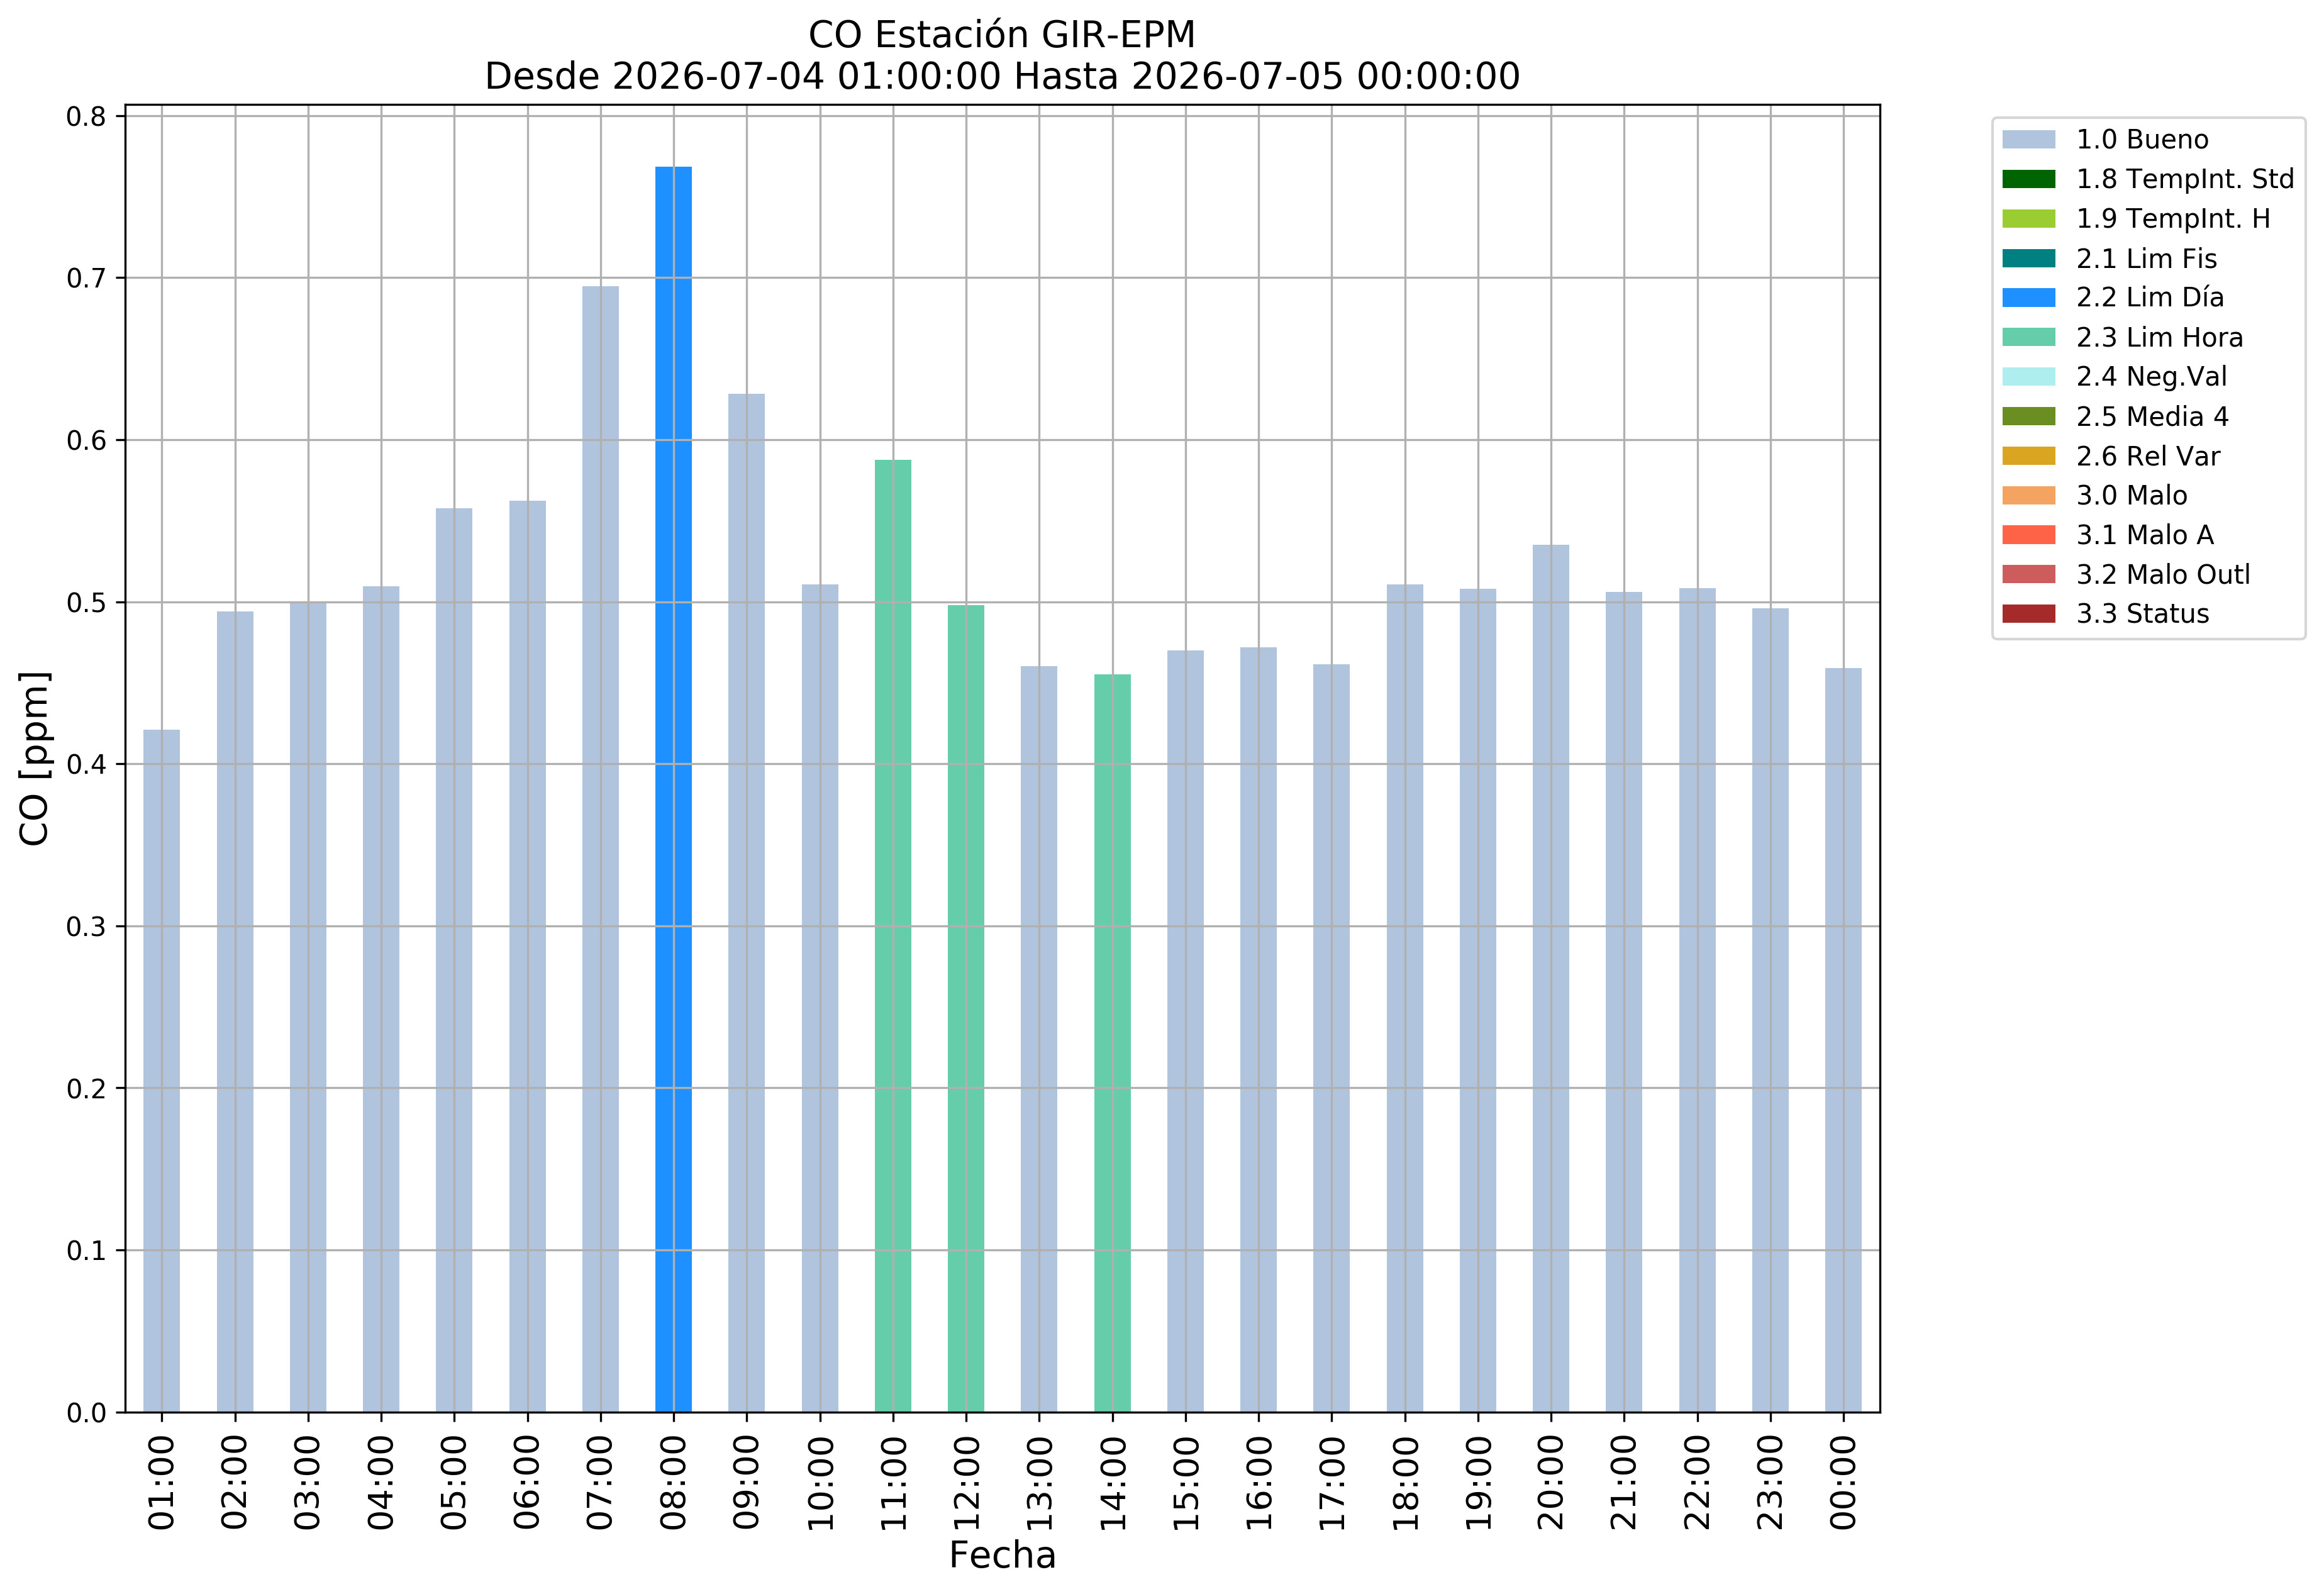Select the legend text "3.2 Malo Outl"

pos(2163,574)
